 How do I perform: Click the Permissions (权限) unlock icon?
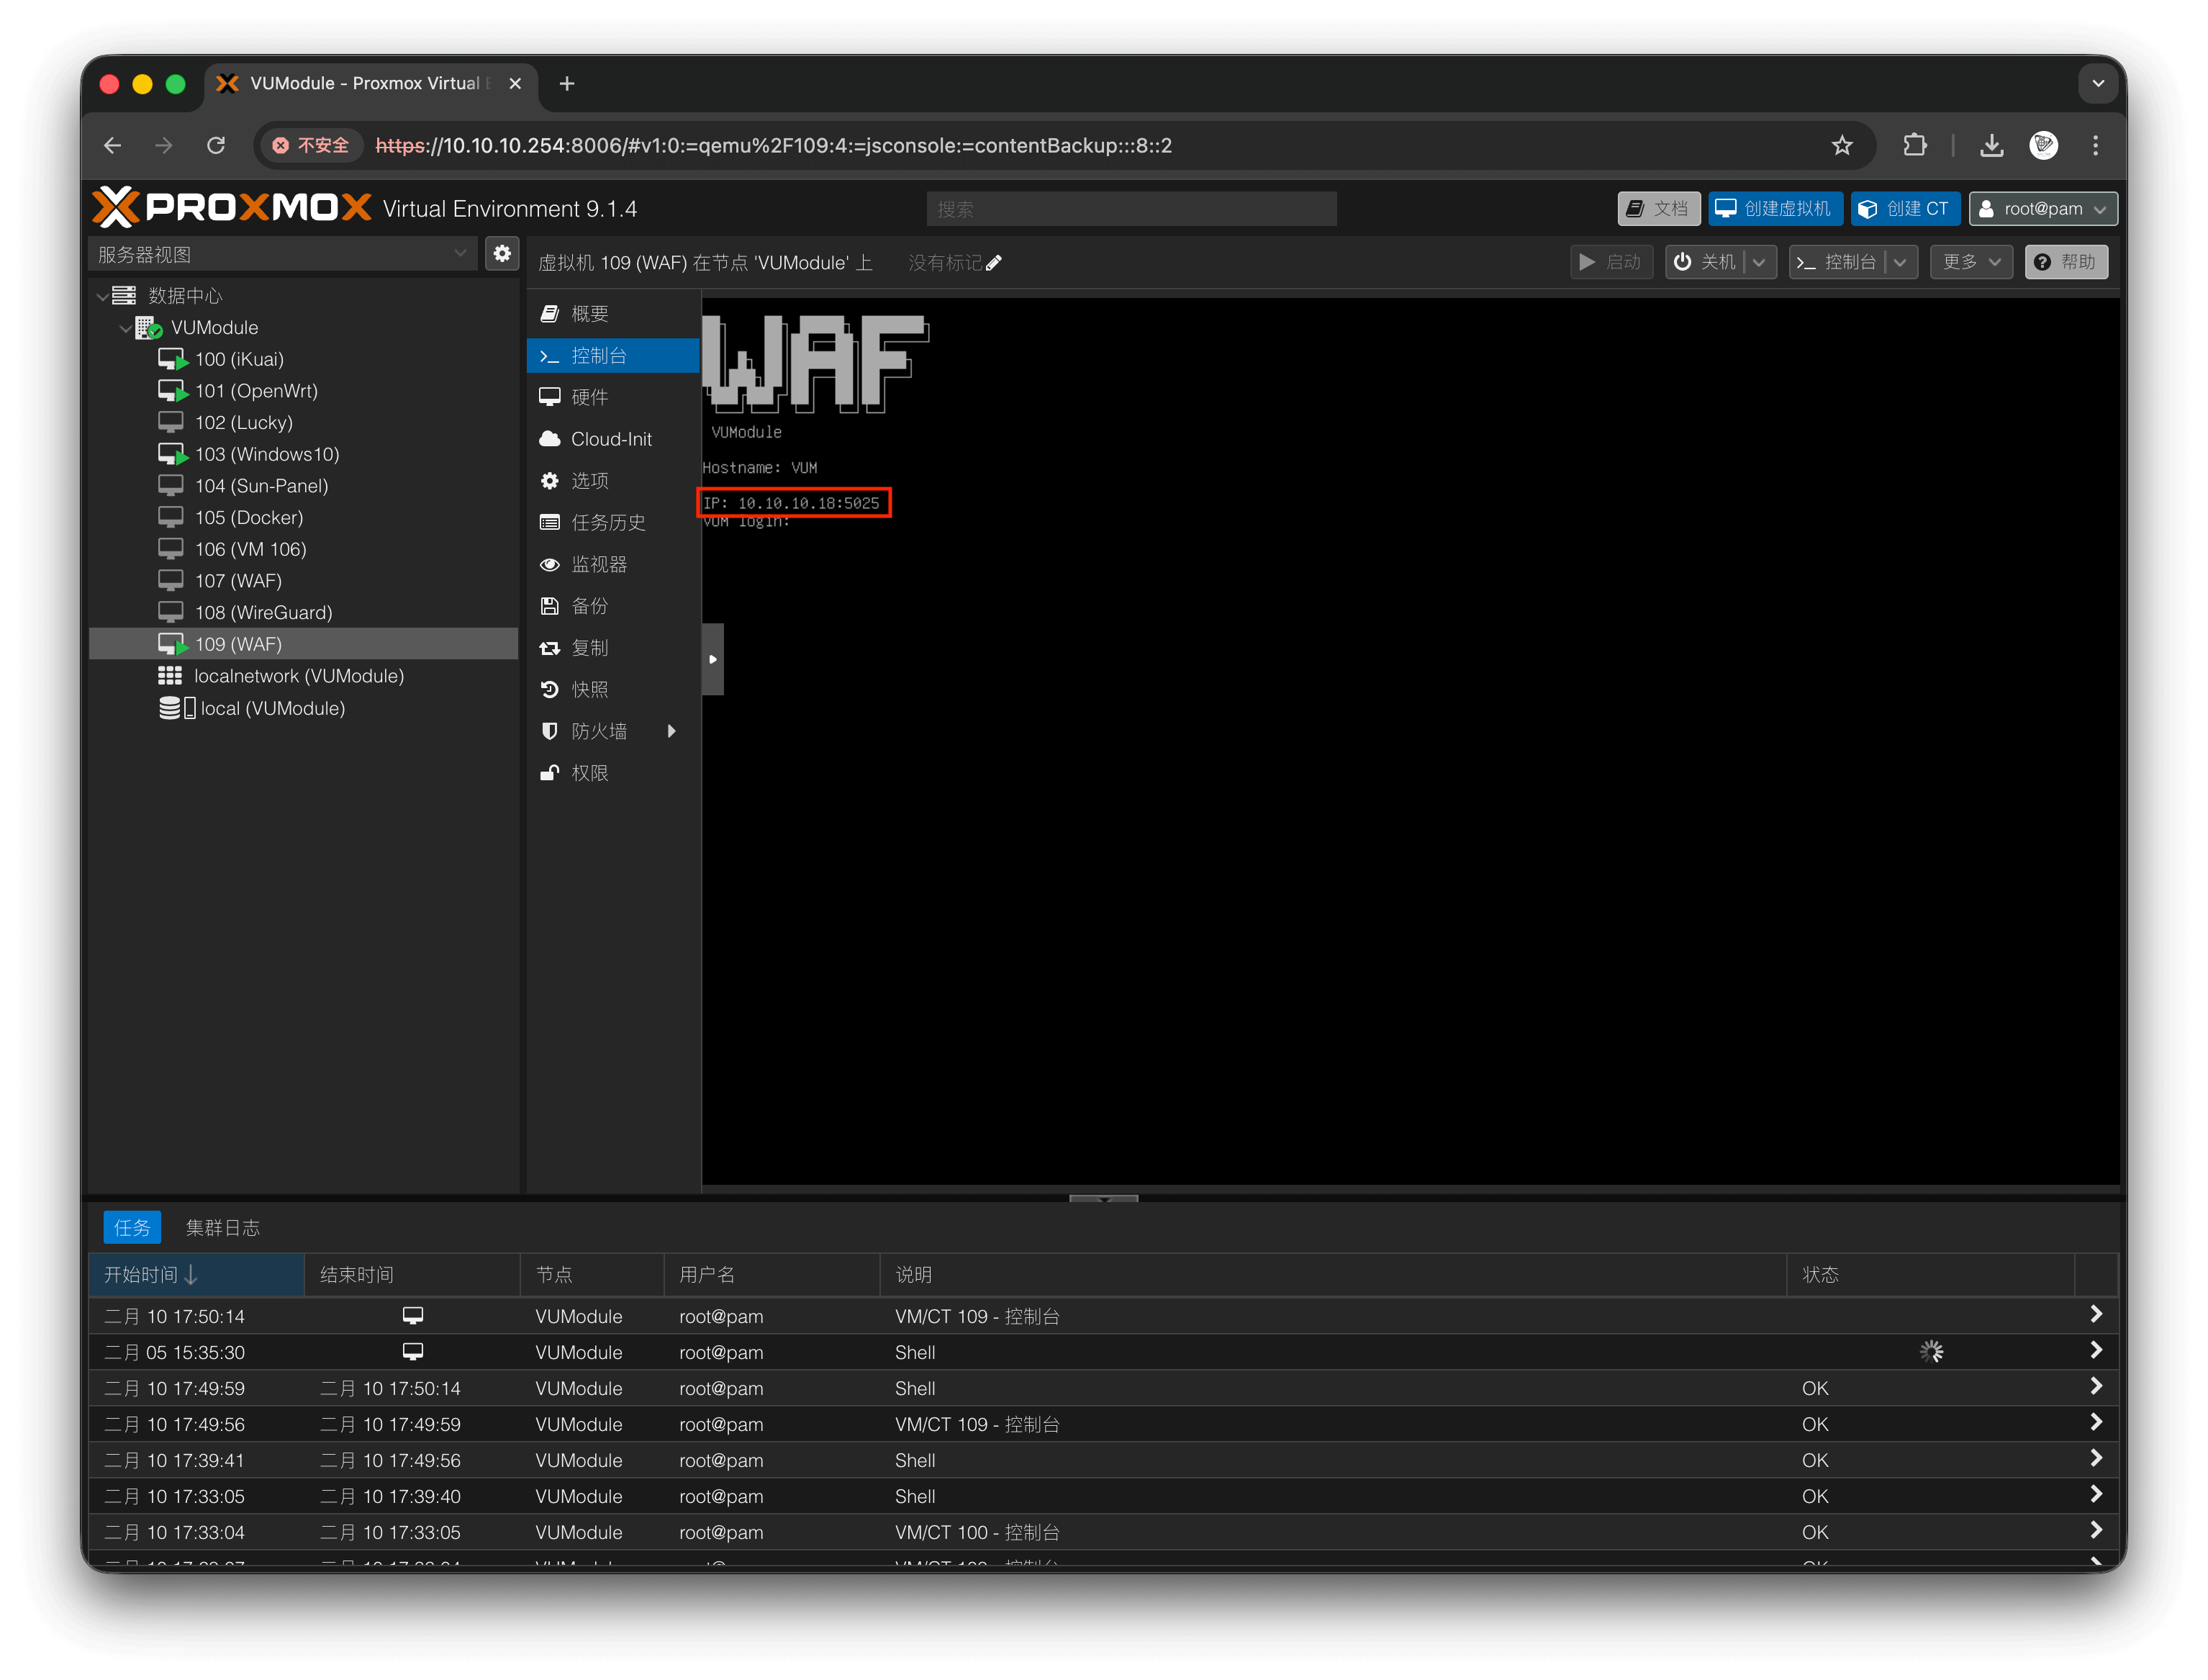[x=549, y=773]
